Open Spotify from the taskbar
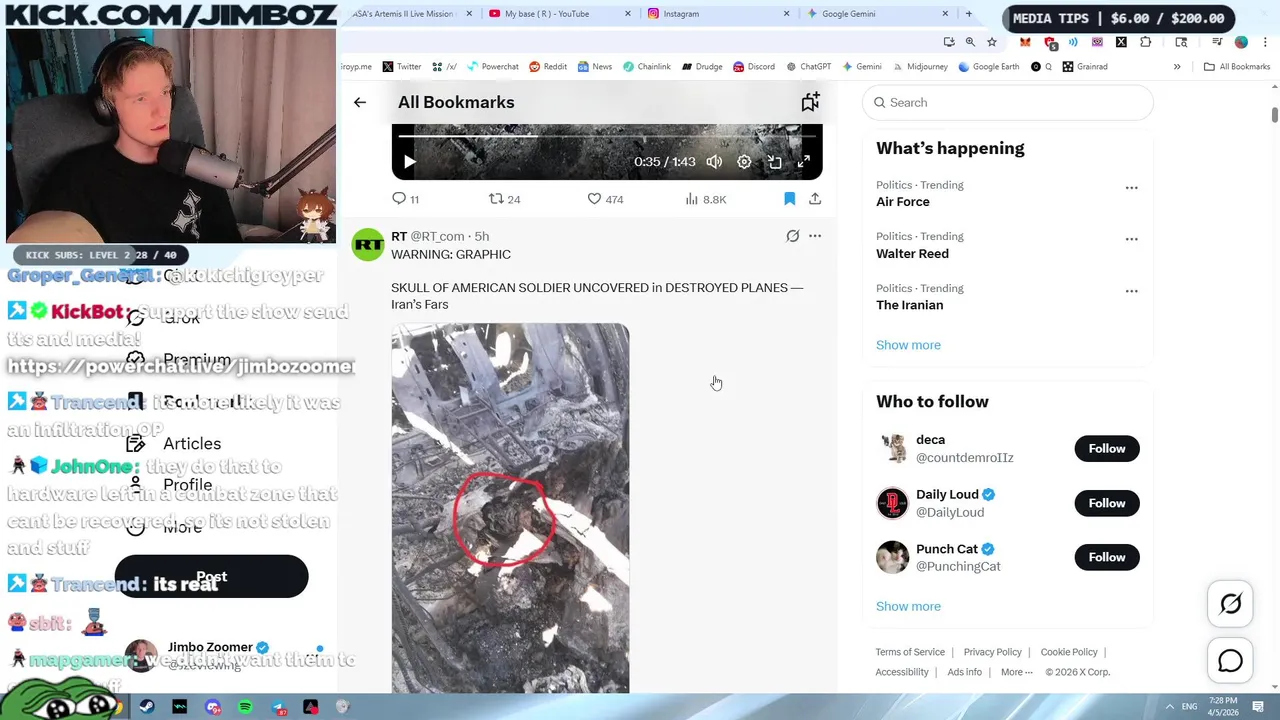1280x720 pixels. click(245, 707)
